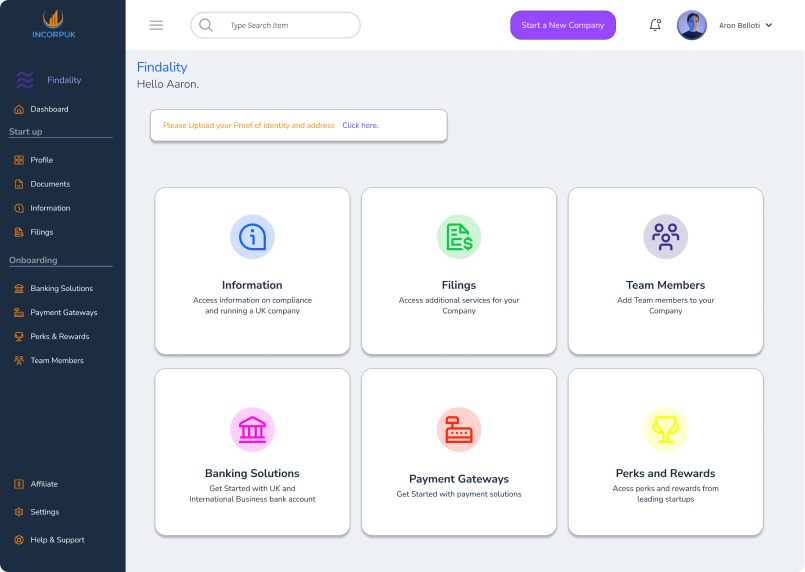805x572 pixels.
Task: Click the purple Team Members card icon
Action: [665, 237]
